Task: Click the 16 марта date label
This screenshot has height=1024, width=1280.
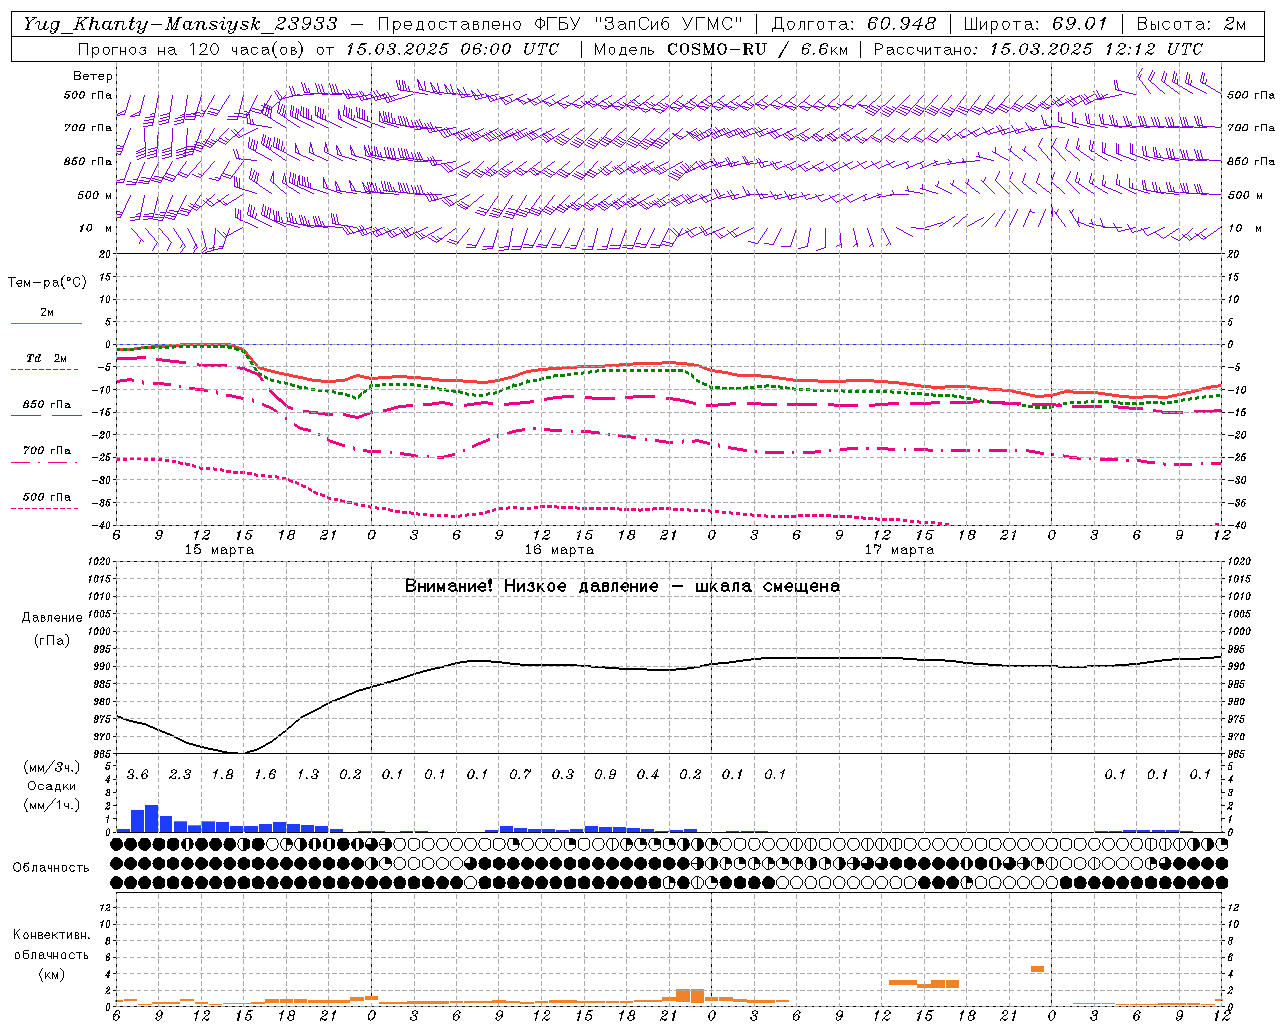Action: click(x=559, y=550)
